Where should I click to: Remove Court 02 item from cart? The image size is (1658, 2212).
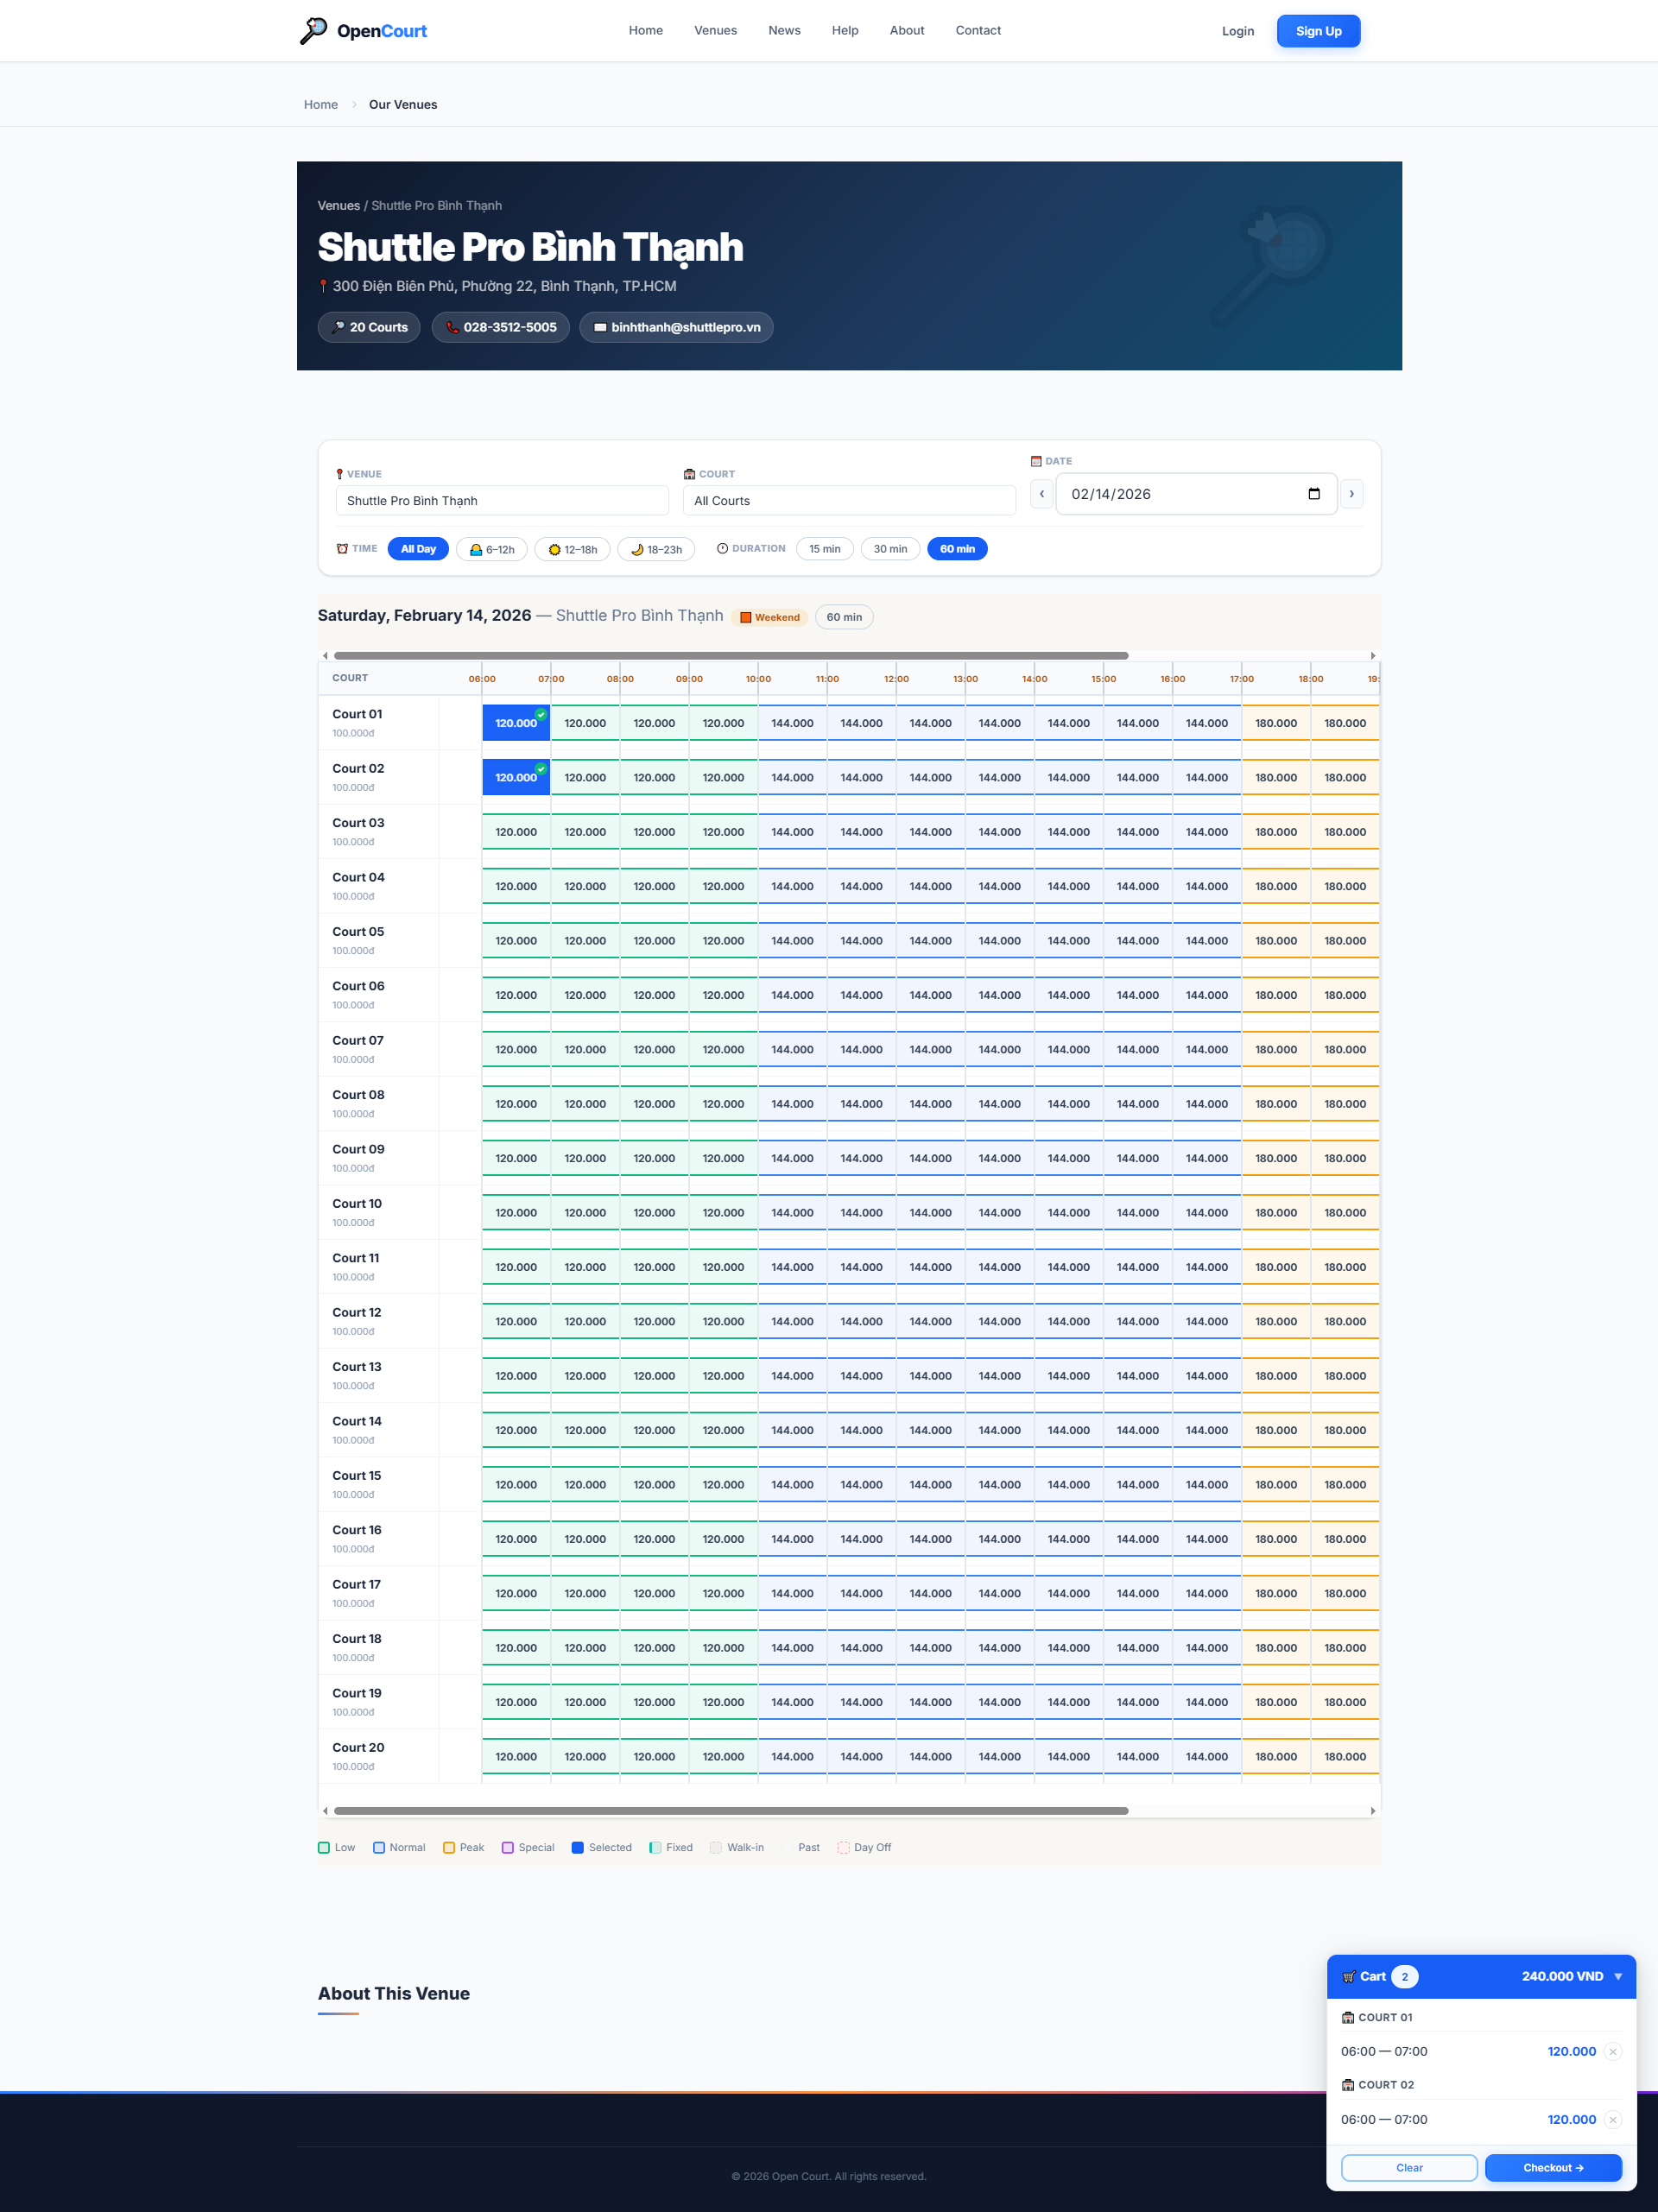coord(1612,2119)
